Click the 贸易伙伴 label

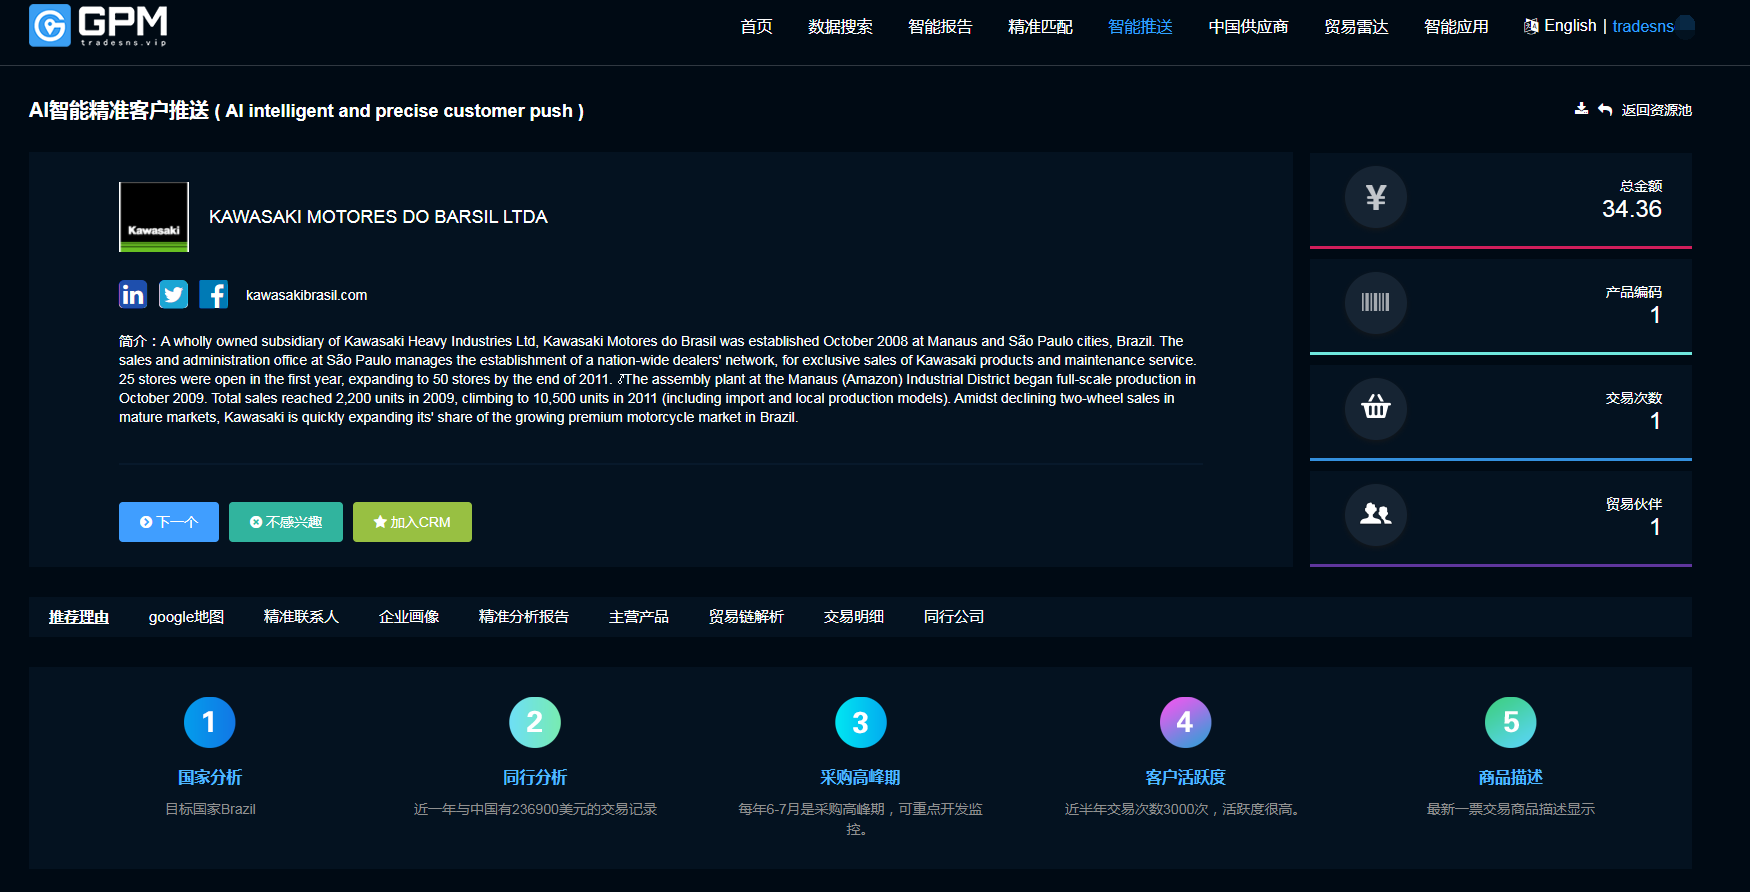point(1634,504)
